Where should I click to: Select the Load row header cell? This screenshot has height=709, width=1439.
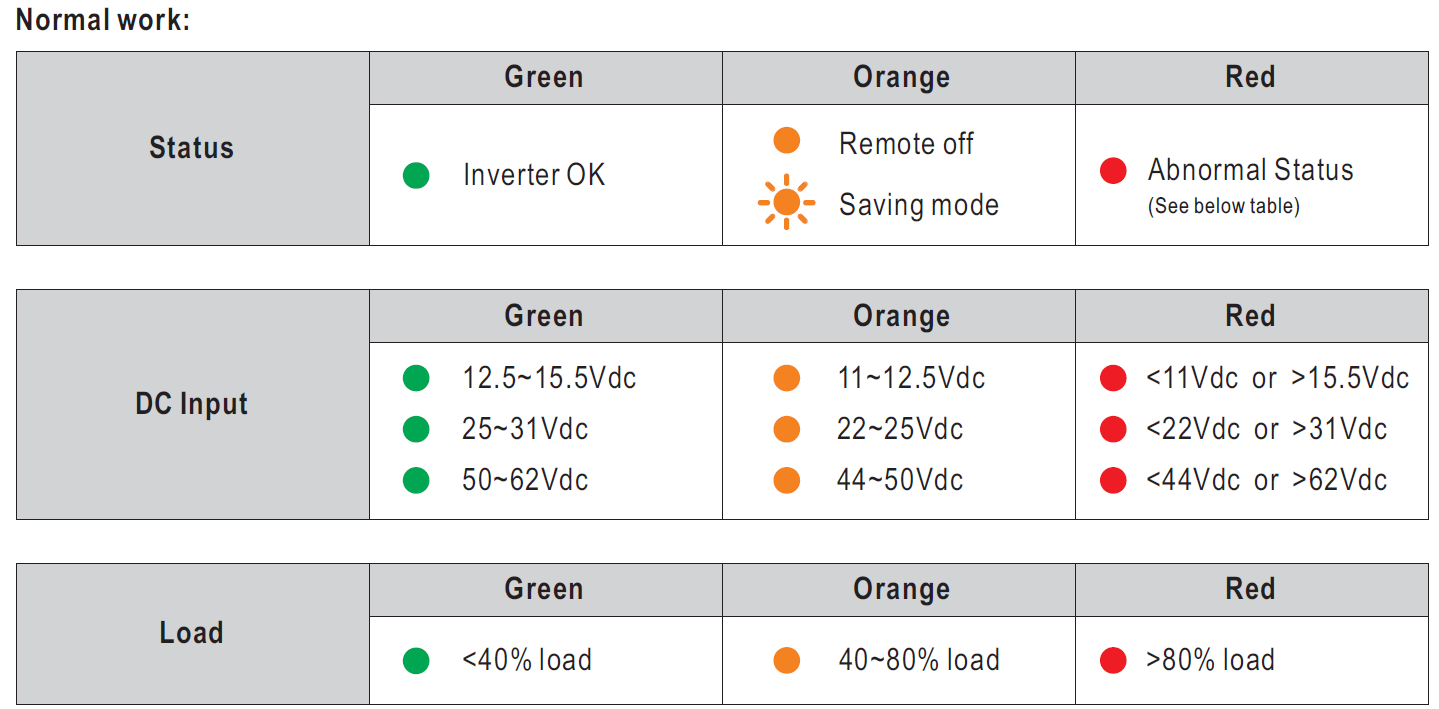[193, 634]
